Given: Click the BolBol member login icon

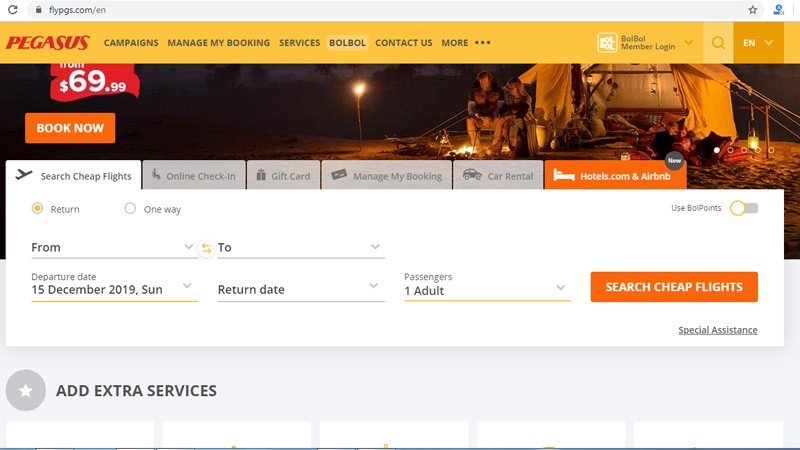Looking at the screenshot, I should point(607,43).
